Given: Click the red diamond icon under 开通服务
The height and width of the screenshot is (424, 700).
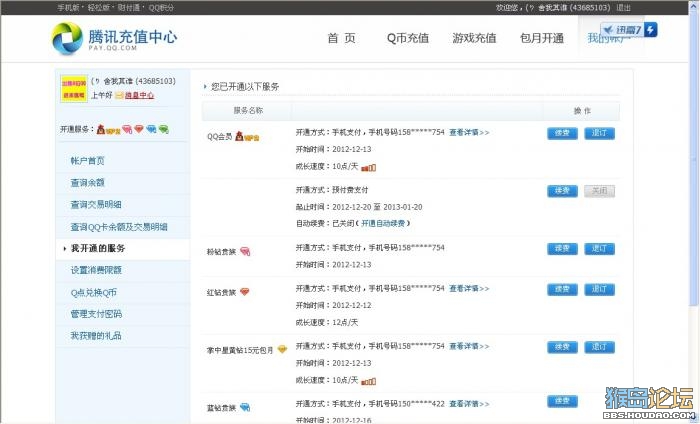Looking at the screenshot, I should [x=139, y=129].
